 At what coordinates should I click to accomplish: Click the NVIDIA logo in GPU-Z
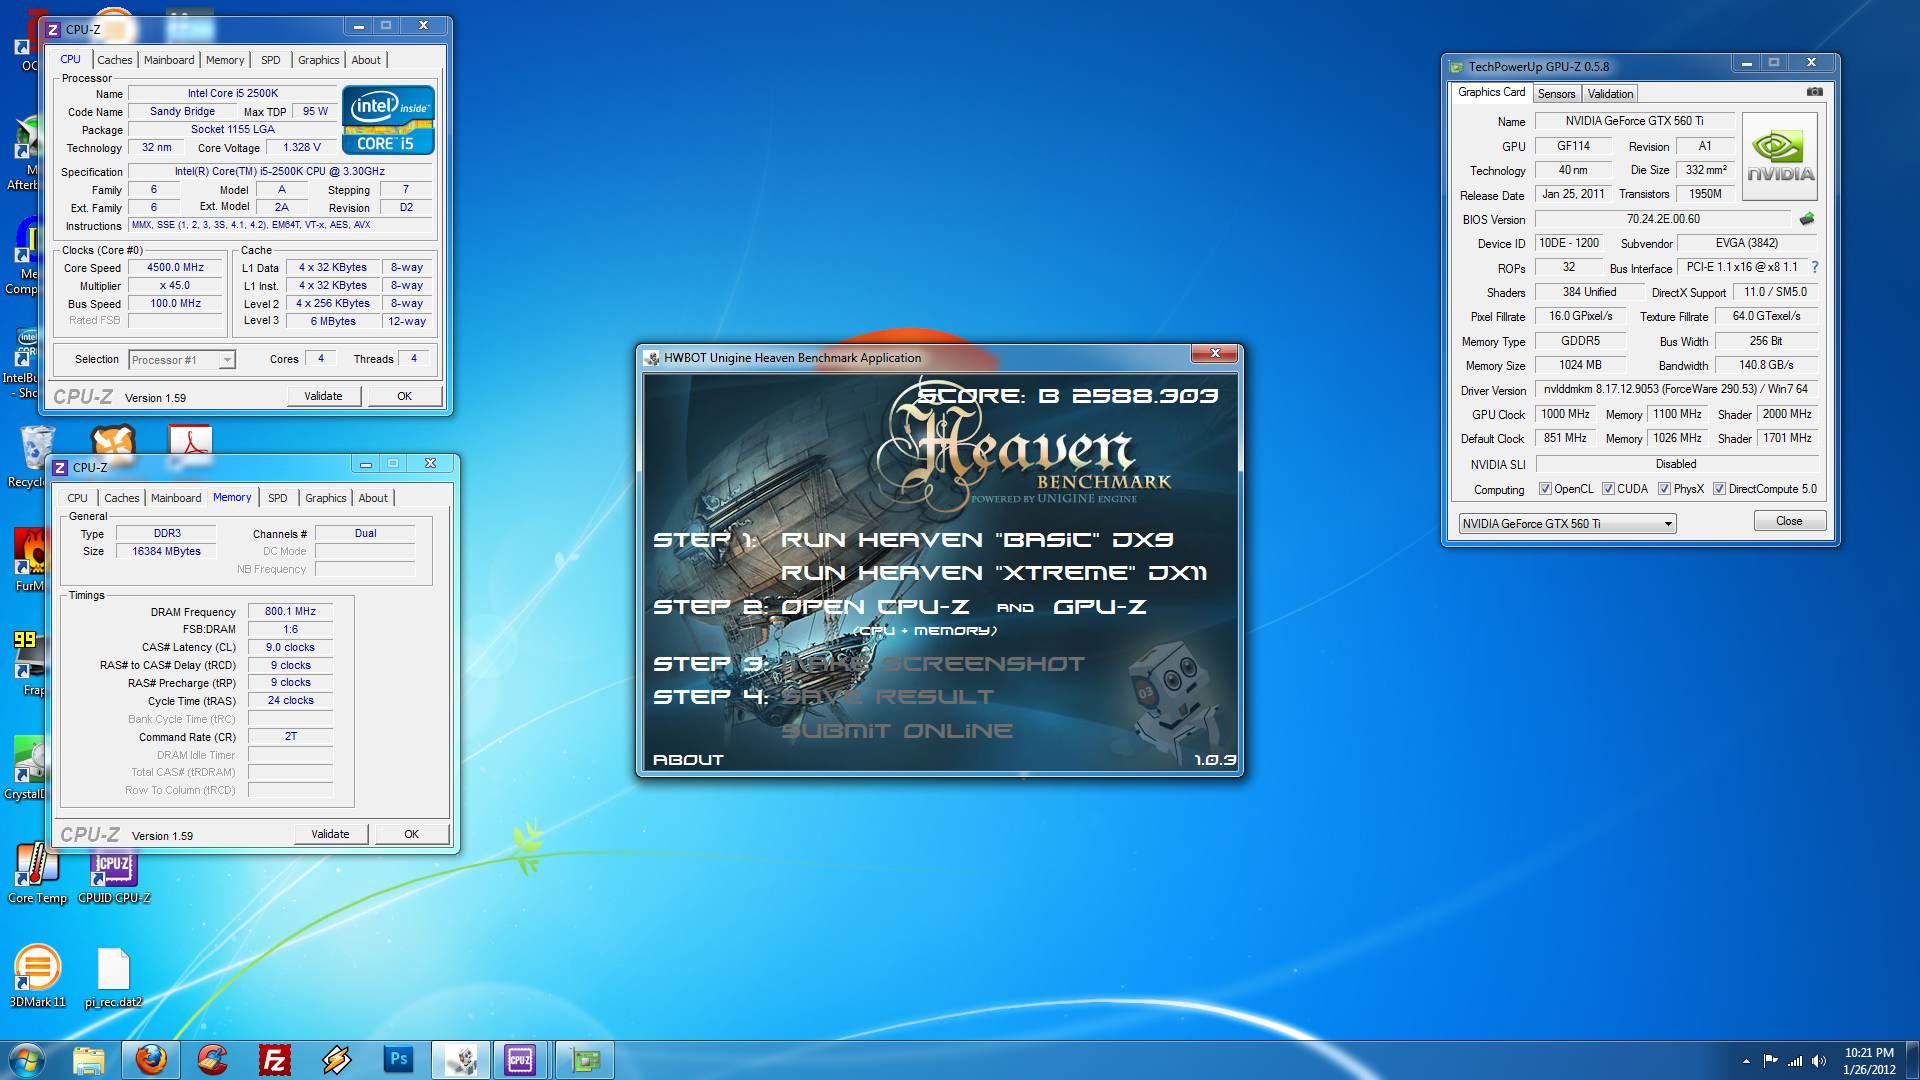pyautogui.click(x=1780, y=157)
